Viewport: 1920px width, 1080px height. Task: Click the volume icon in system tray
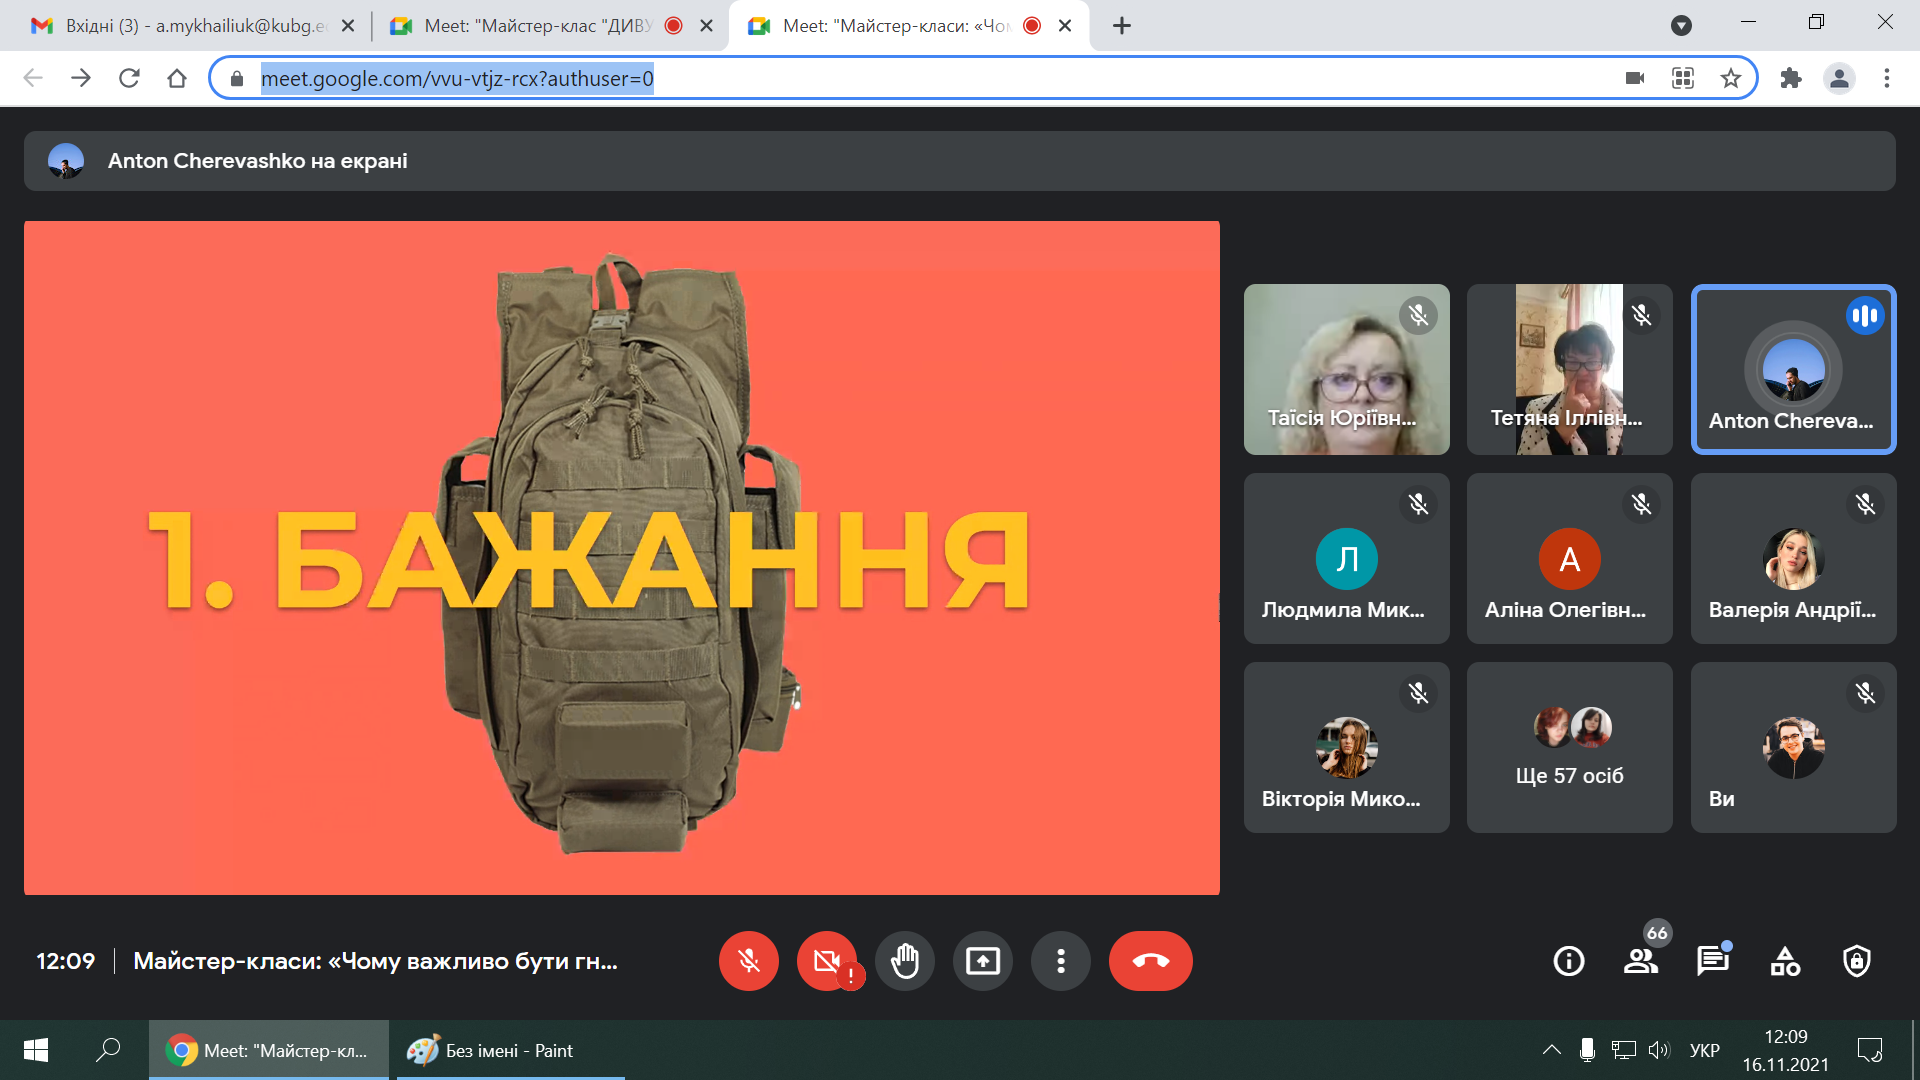pos(1659,1050)
